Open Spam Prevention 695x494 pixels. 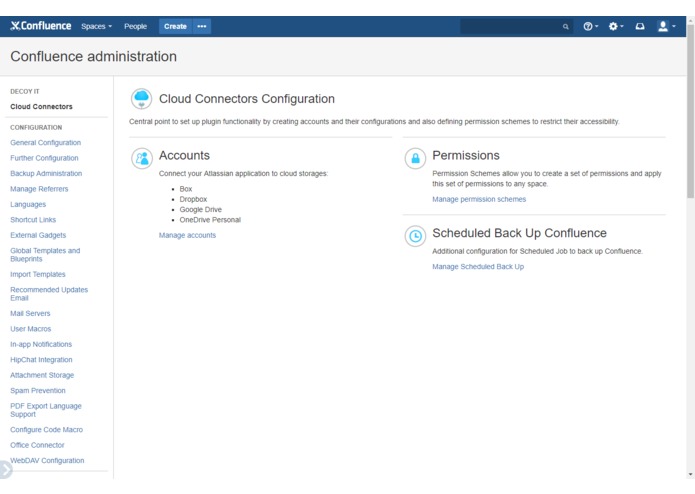click(38, 390)
